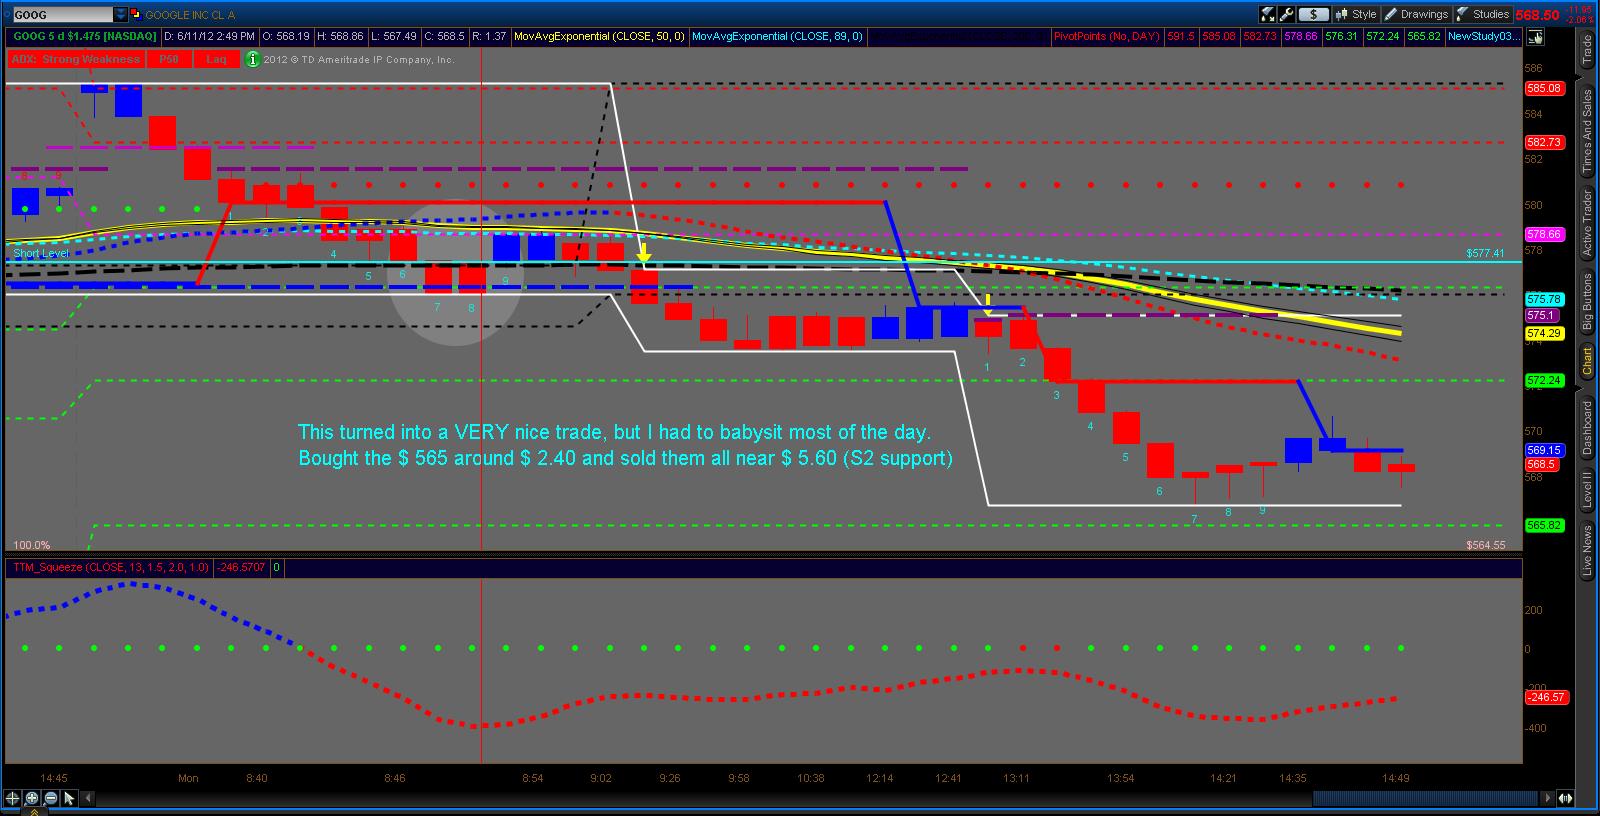This screenshot has height=816, width=1600.
Task: Click the scroll right arrow on time axis
Action: pyautogui.click(x=1549, y=798)
